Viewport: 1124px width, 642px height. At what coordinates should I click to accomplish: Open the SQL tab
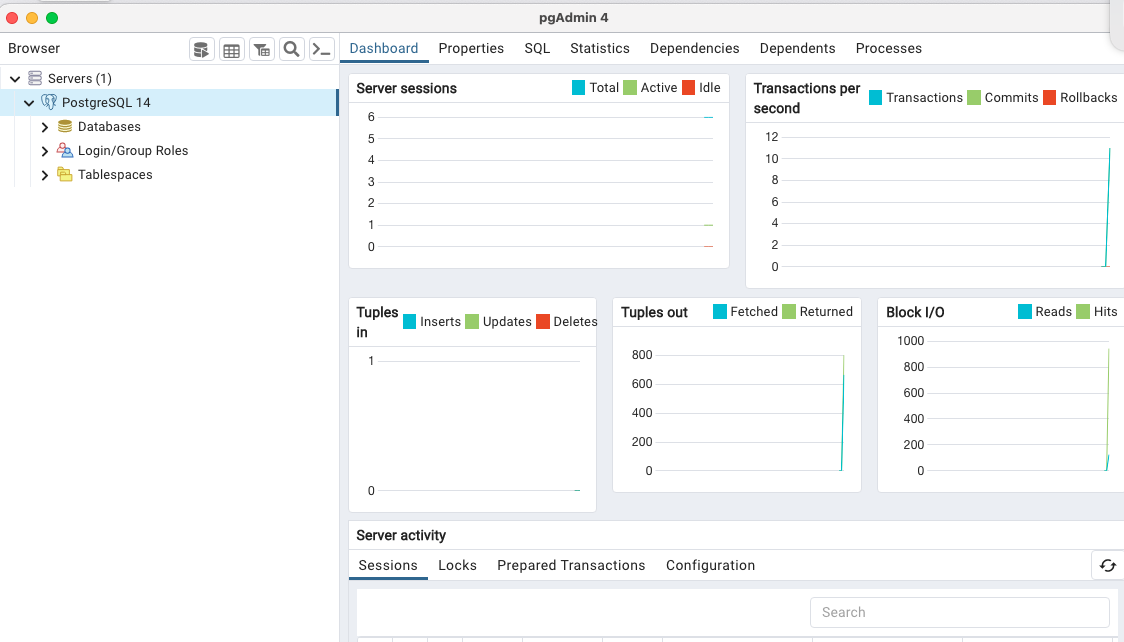tap(537, 48)
